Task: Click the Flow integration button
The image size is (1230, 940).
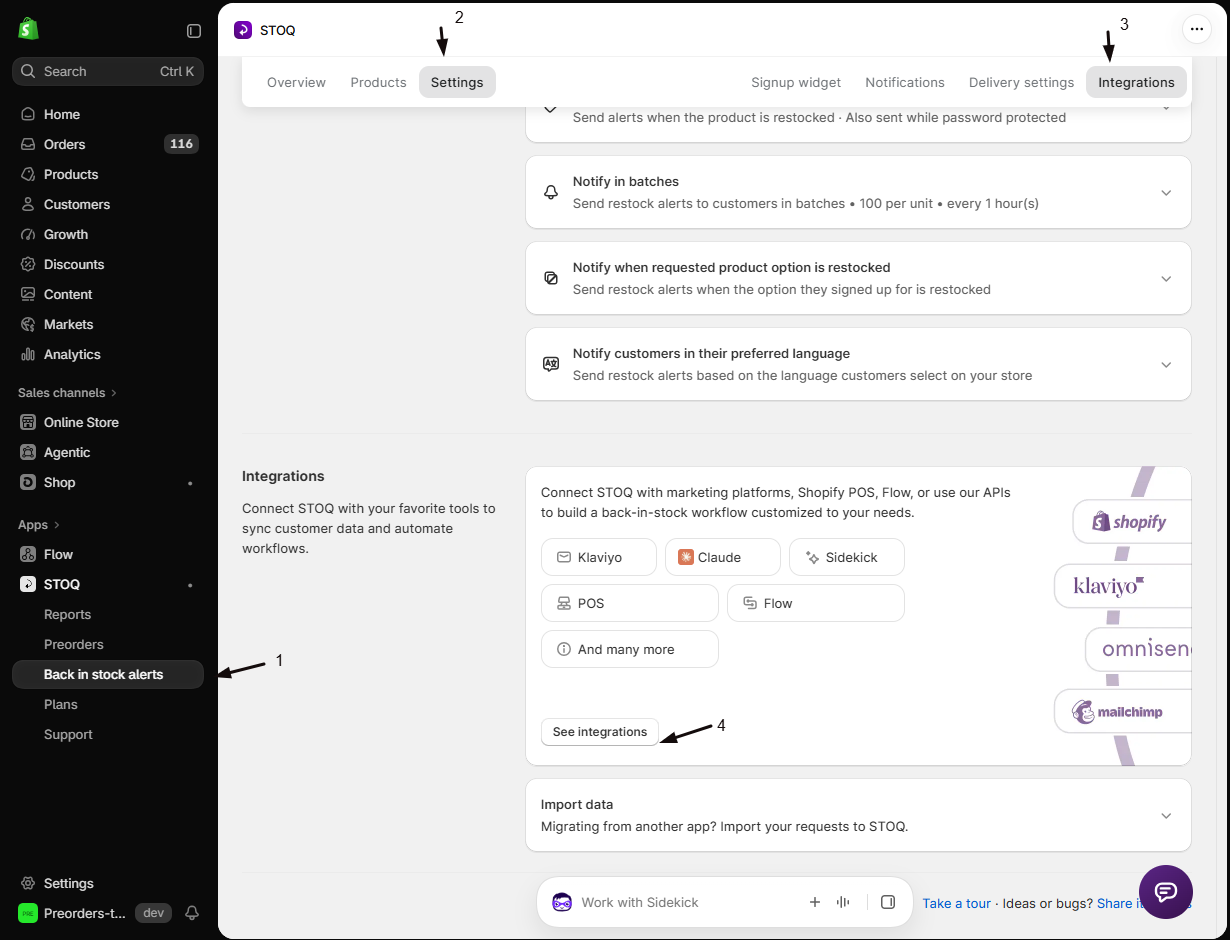Action: coord(816,603)
